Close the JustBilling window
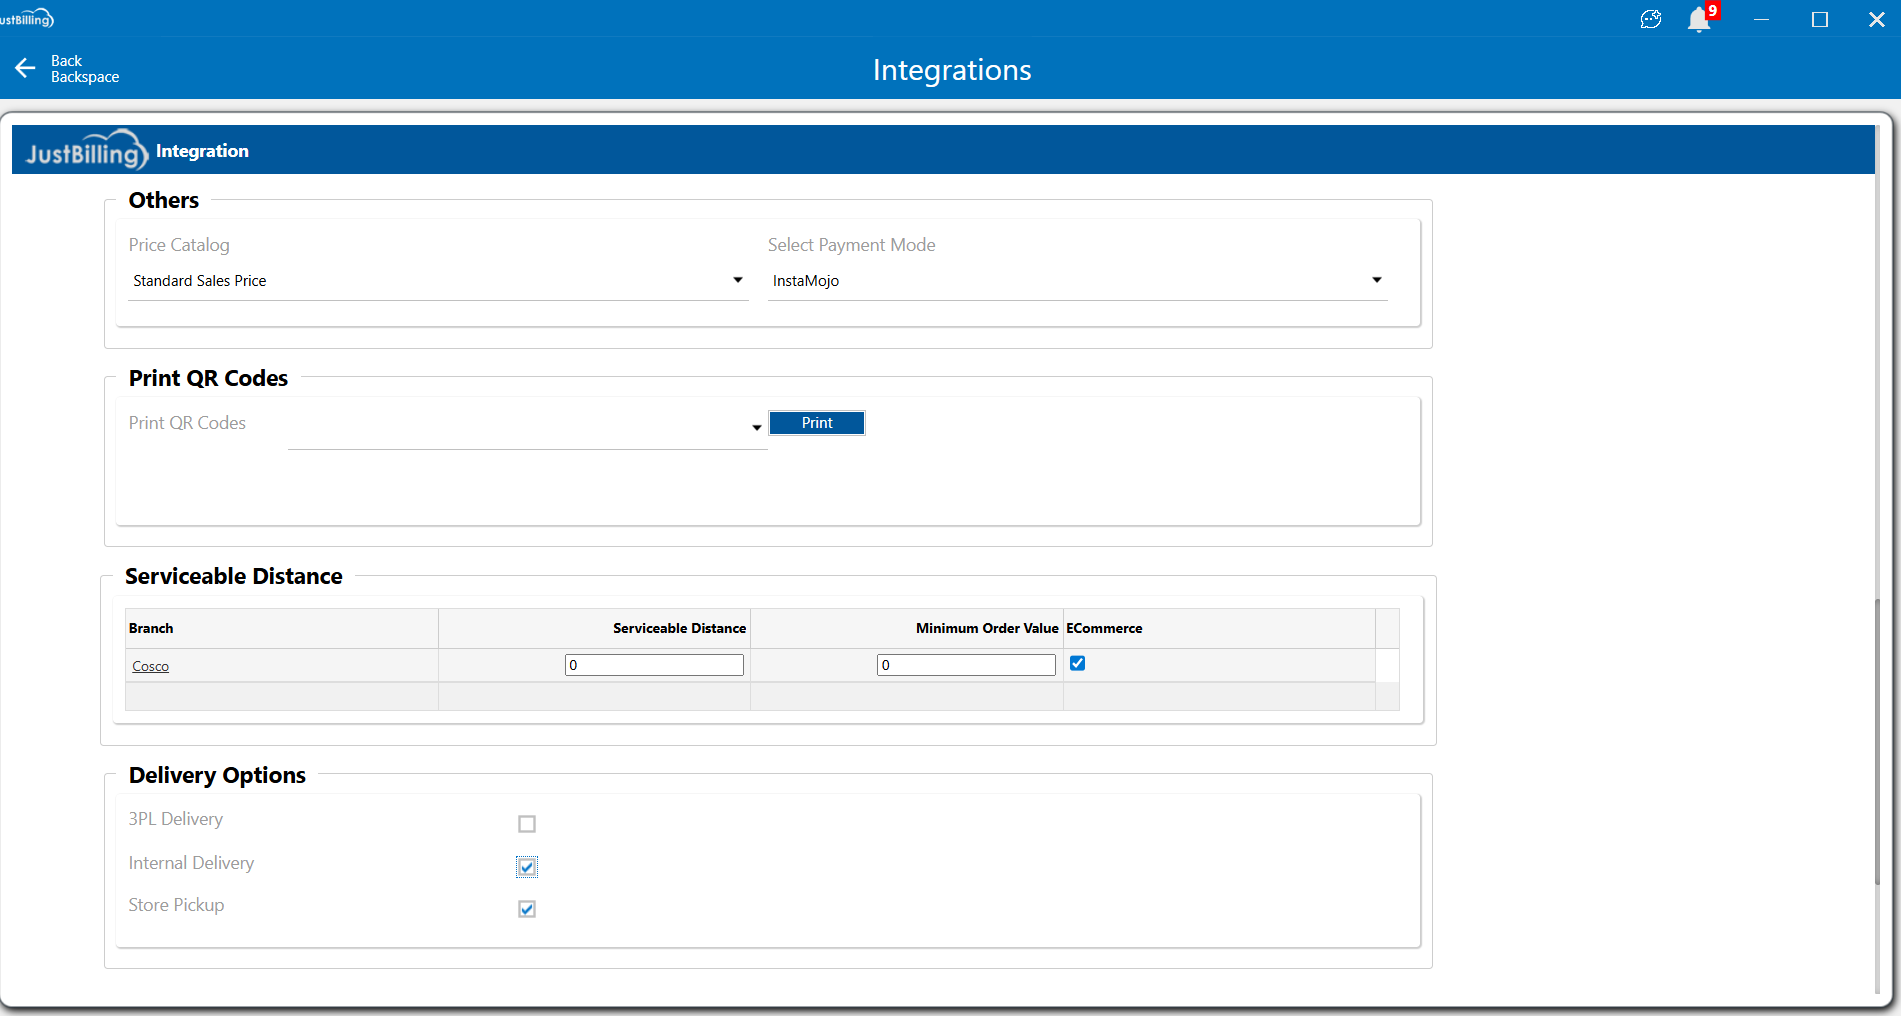 point(1876,20)
